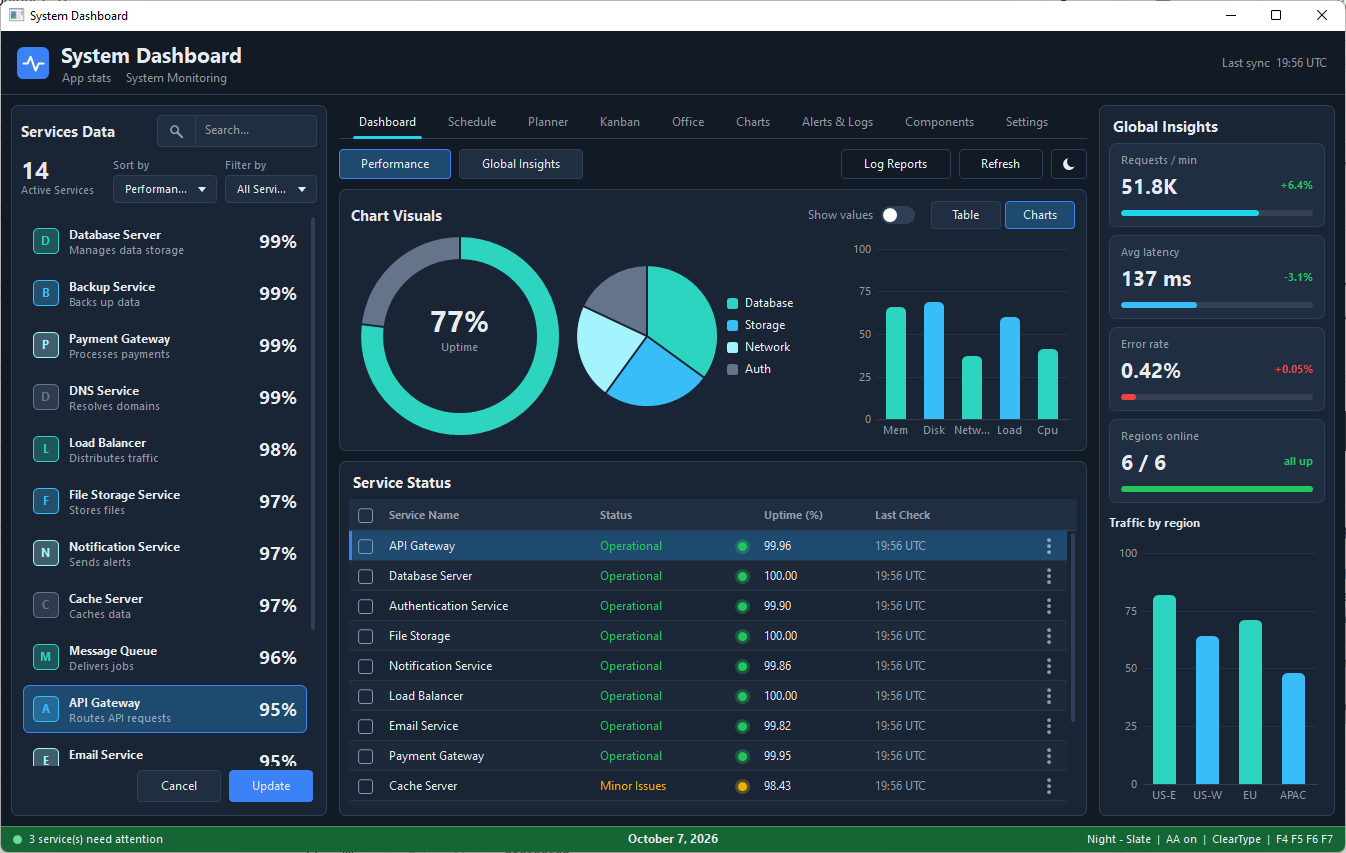The height and width of the screenshot is (853, 1346).
Task: Toggle the Show values switch
Action: pyautogui.click(x=897, y=215)
